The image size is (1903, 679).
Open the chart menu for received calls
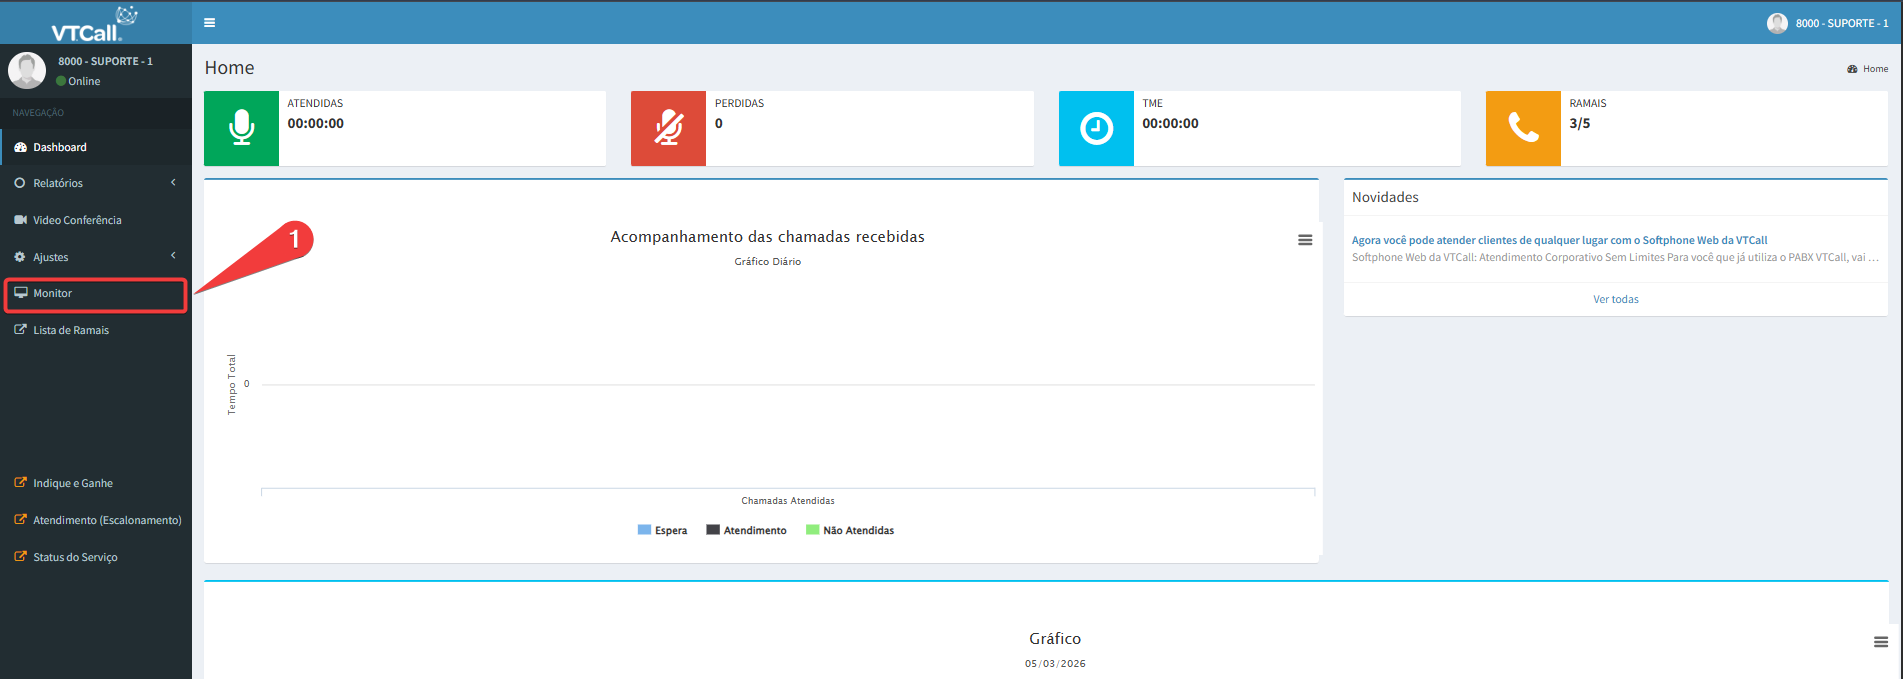pos(1304,240)
